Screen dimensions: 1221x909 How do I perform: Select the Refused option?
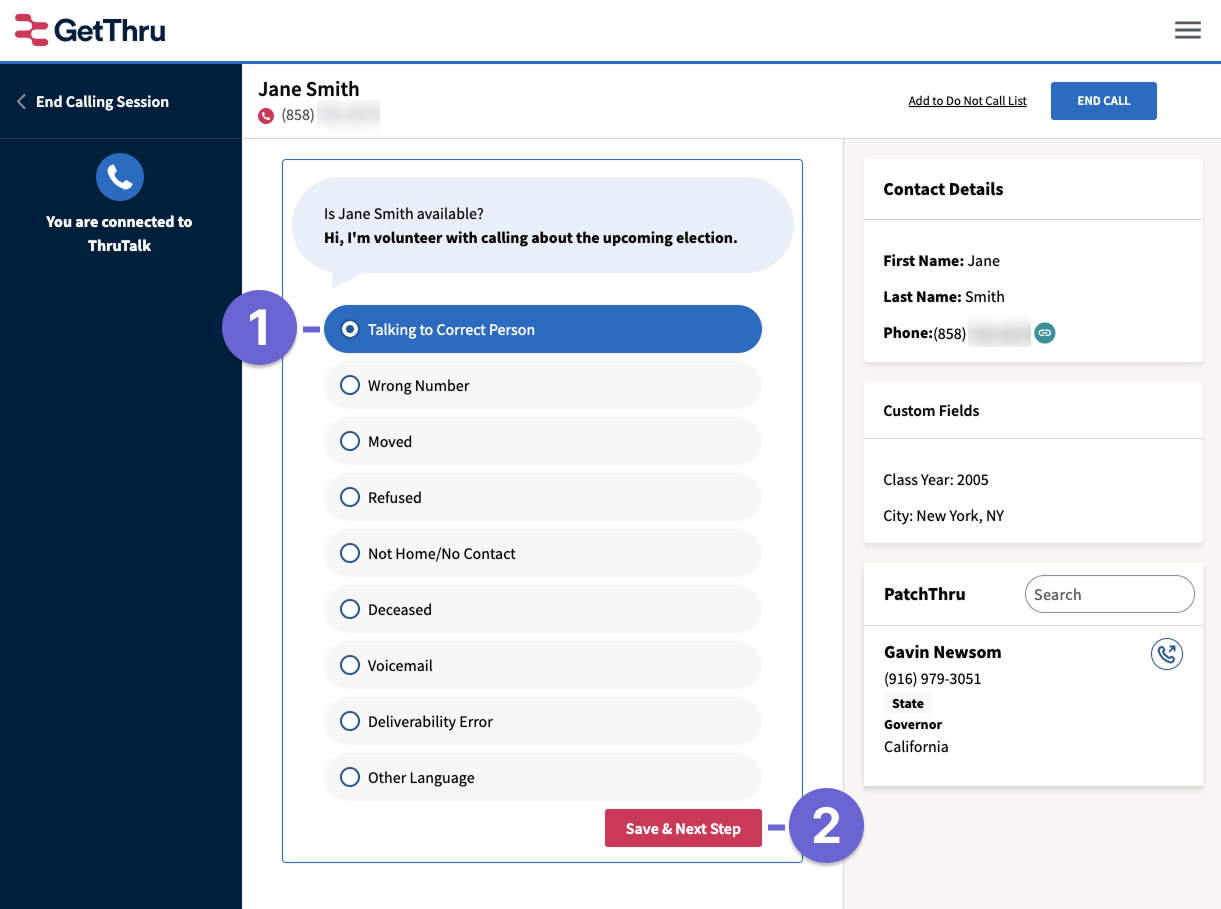pos(543,497)
